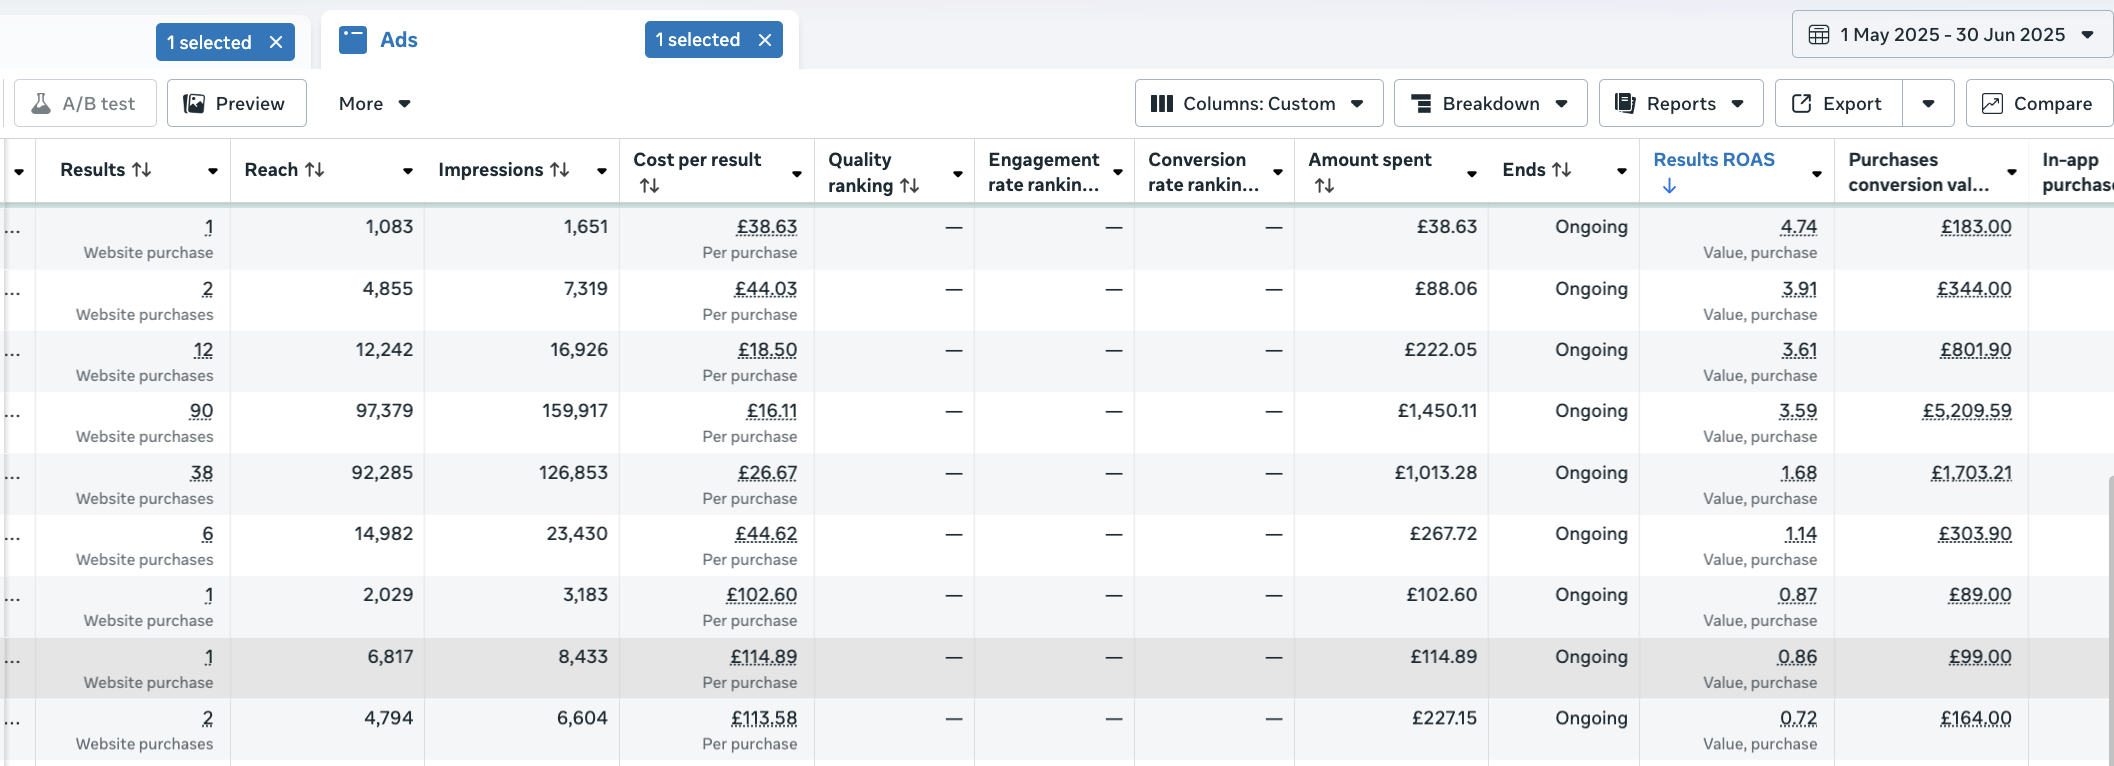Click the vertical scrollbar on the right

2110,620
